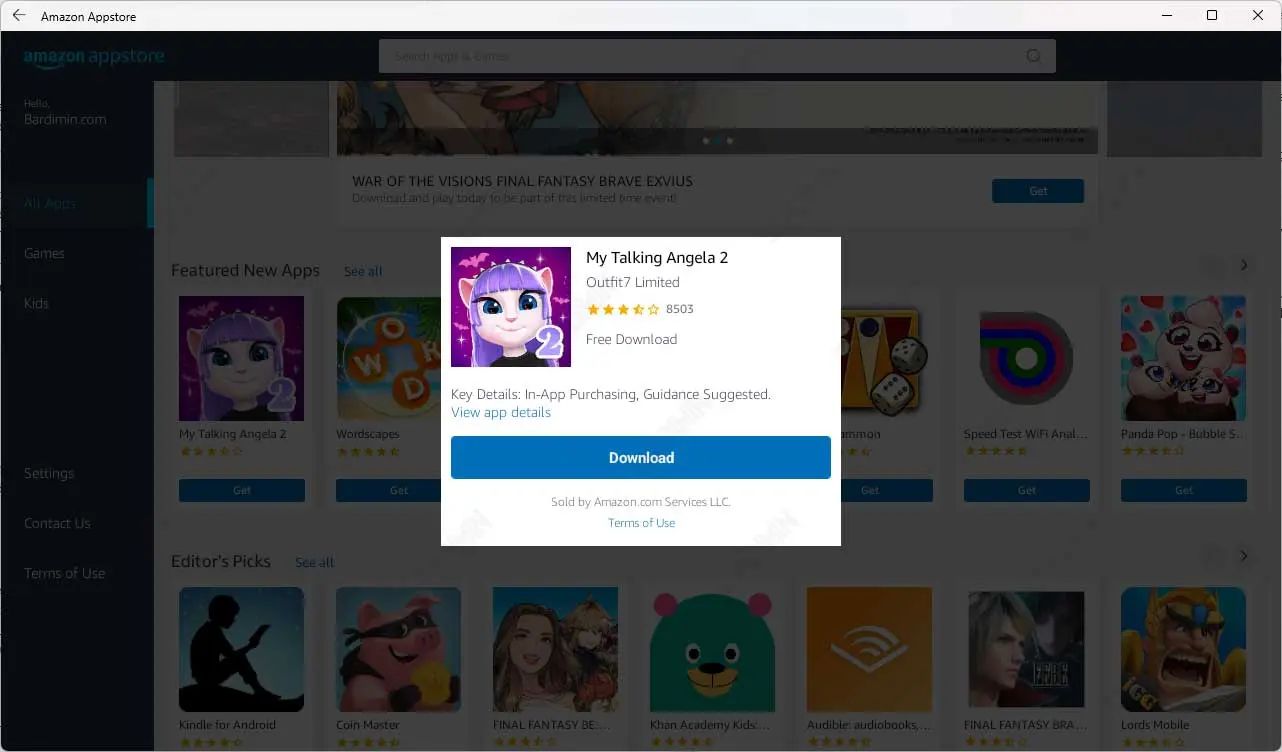Open the View app details link
Viewport: 1282px width, 752px height.
pos(501,412)
